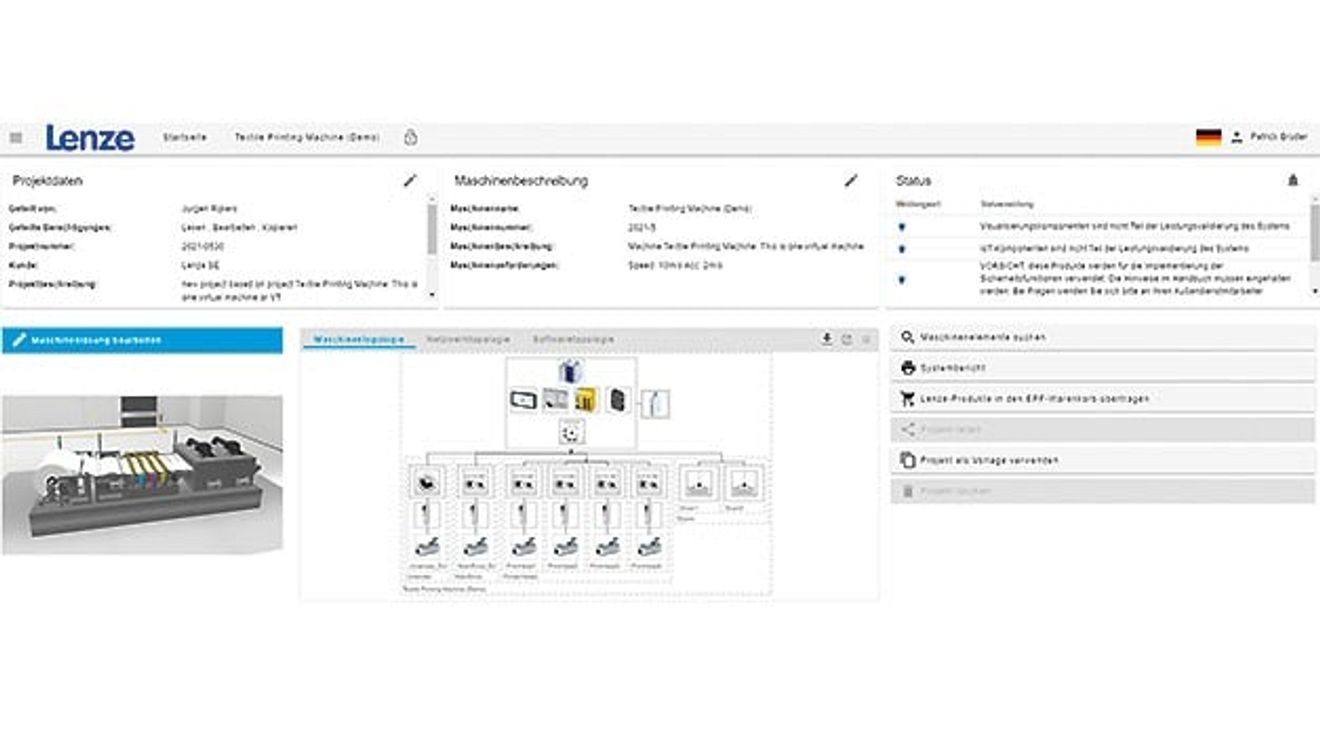Click the Status panel heading
The width and height of the screenshot is (1320, 742).
click(x=913, y=181)
